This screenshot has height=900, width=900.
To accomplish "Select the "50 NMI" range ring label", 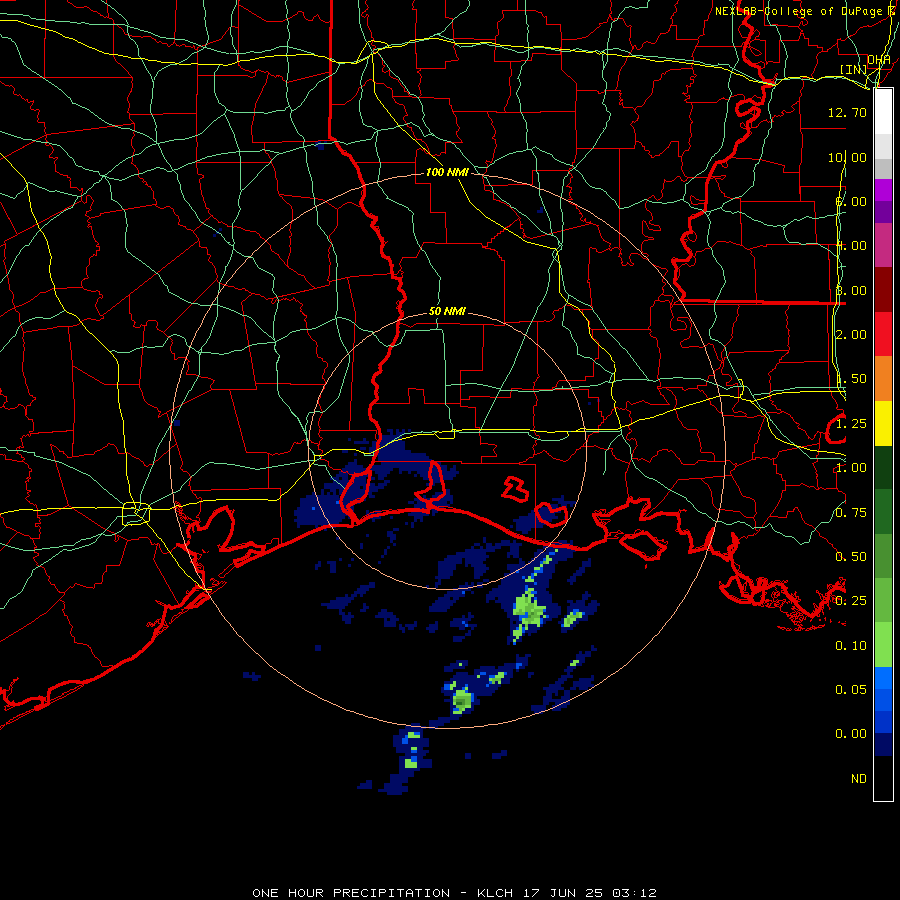I will click(x=447, y=311).
